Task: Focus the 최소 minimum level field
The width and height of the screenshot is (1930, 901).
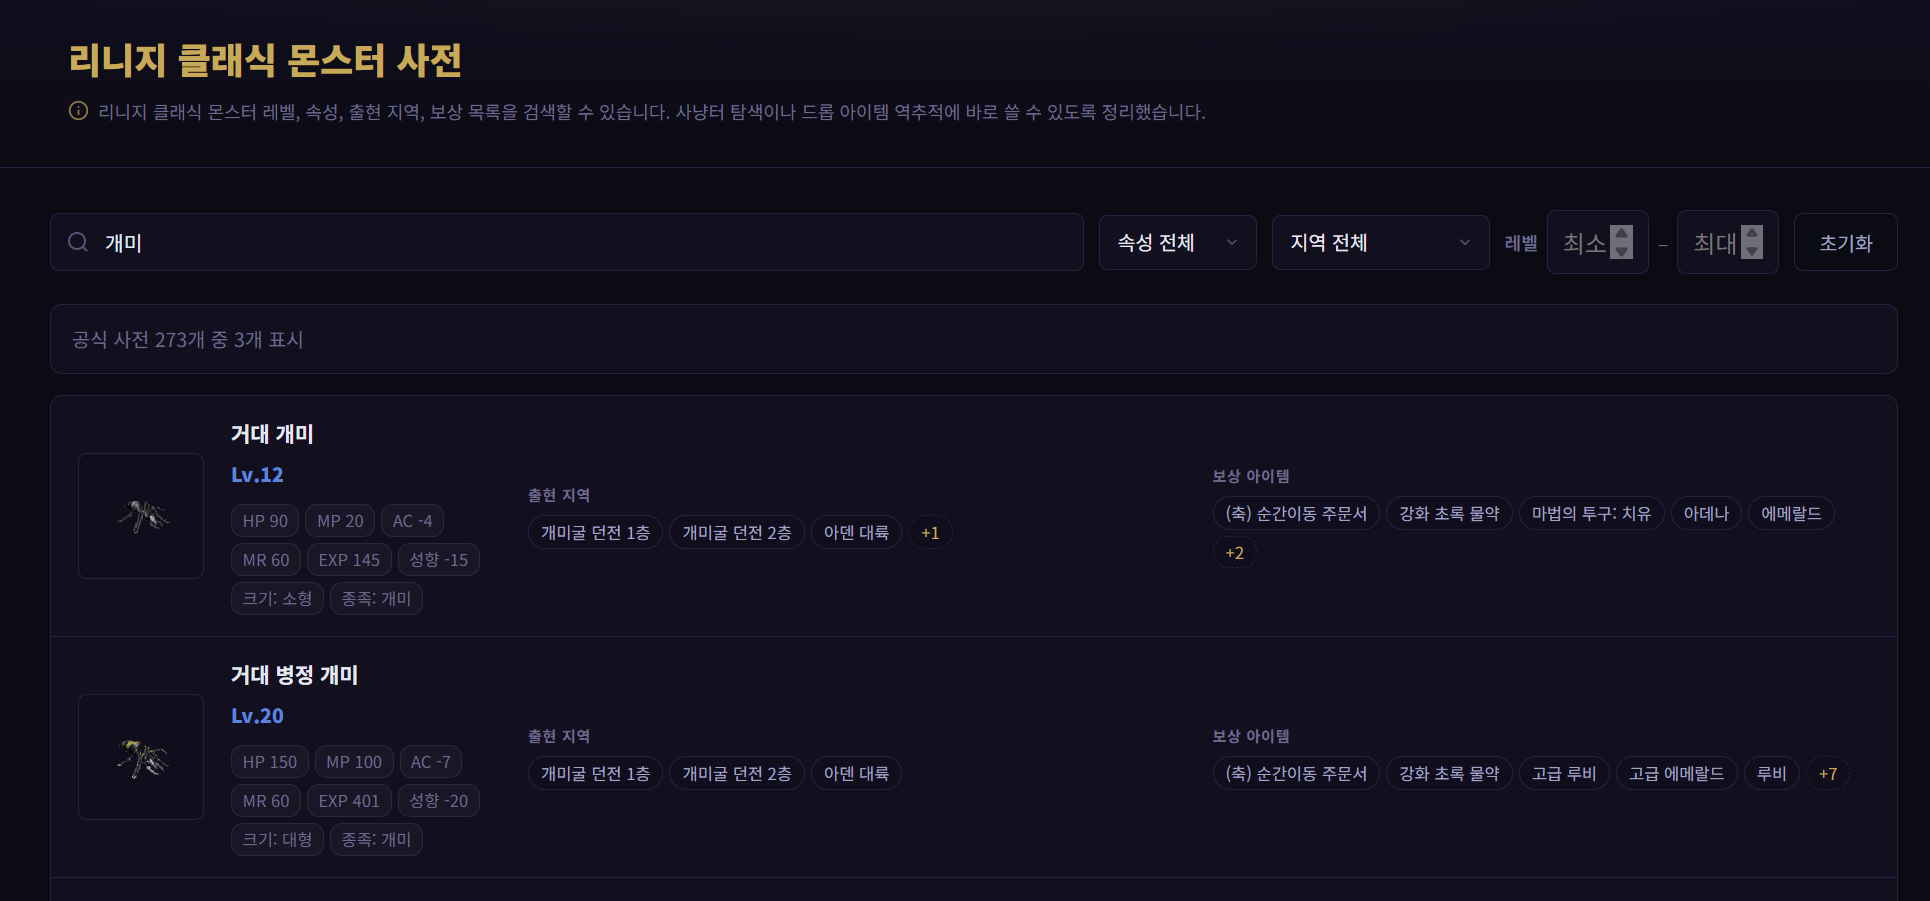Action: coord(1597,242)
